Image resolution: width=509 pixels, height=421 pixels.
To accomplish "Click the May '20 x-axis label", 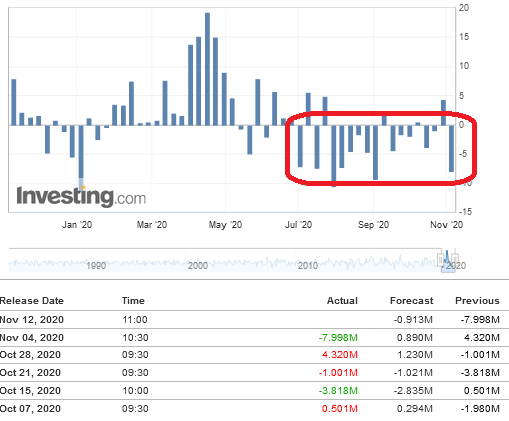I will [225, 225].
